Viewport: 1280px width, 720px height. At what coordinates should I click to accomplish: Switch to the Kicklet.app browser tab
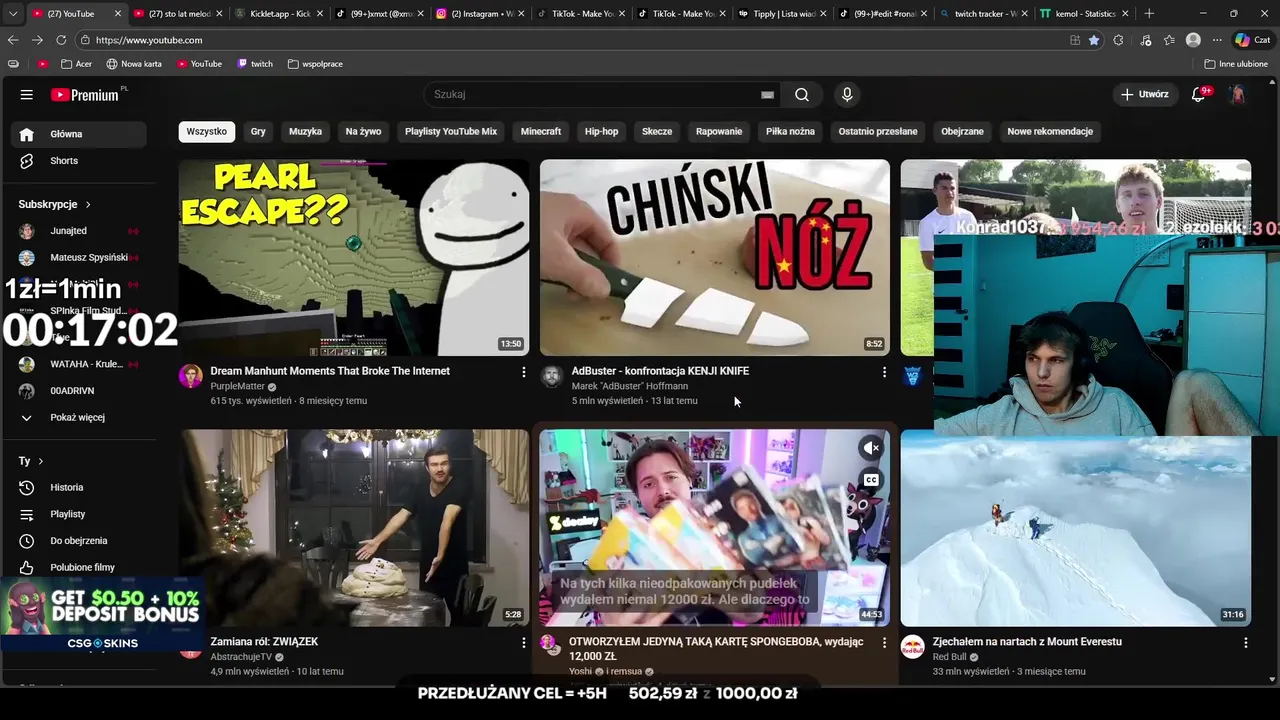[278, 14]
